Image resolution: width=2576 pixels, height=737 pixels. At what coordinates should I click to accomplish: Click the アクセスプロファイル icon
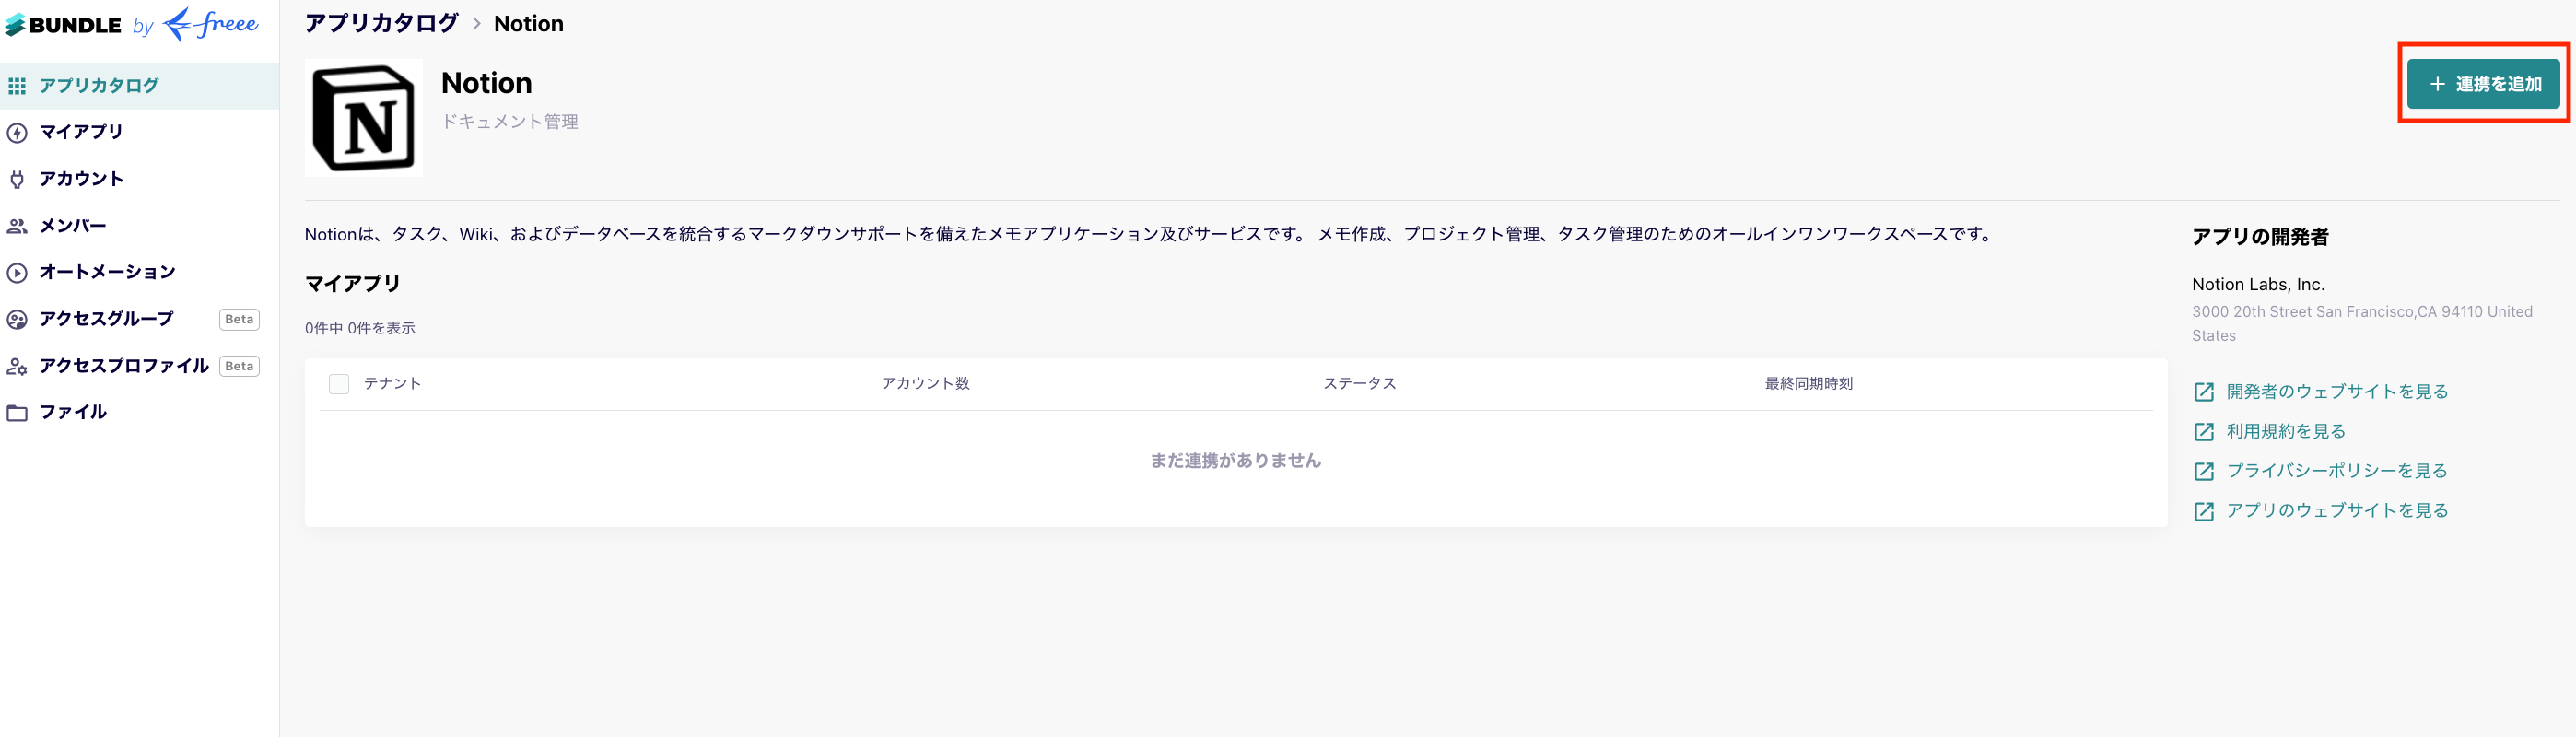click(x=17, y=366)
